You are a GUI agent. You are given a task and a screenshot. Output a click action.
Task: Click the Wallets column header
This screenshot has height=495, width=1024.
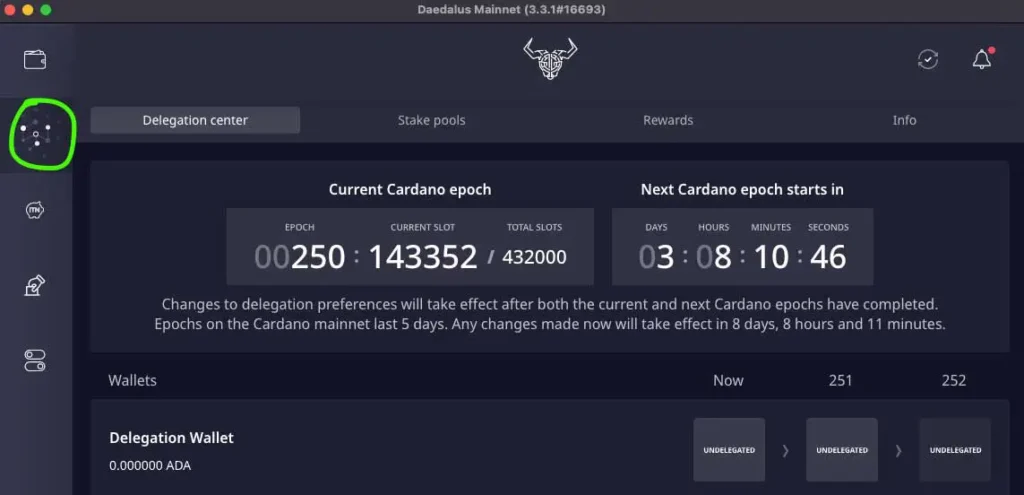point(133,380)
